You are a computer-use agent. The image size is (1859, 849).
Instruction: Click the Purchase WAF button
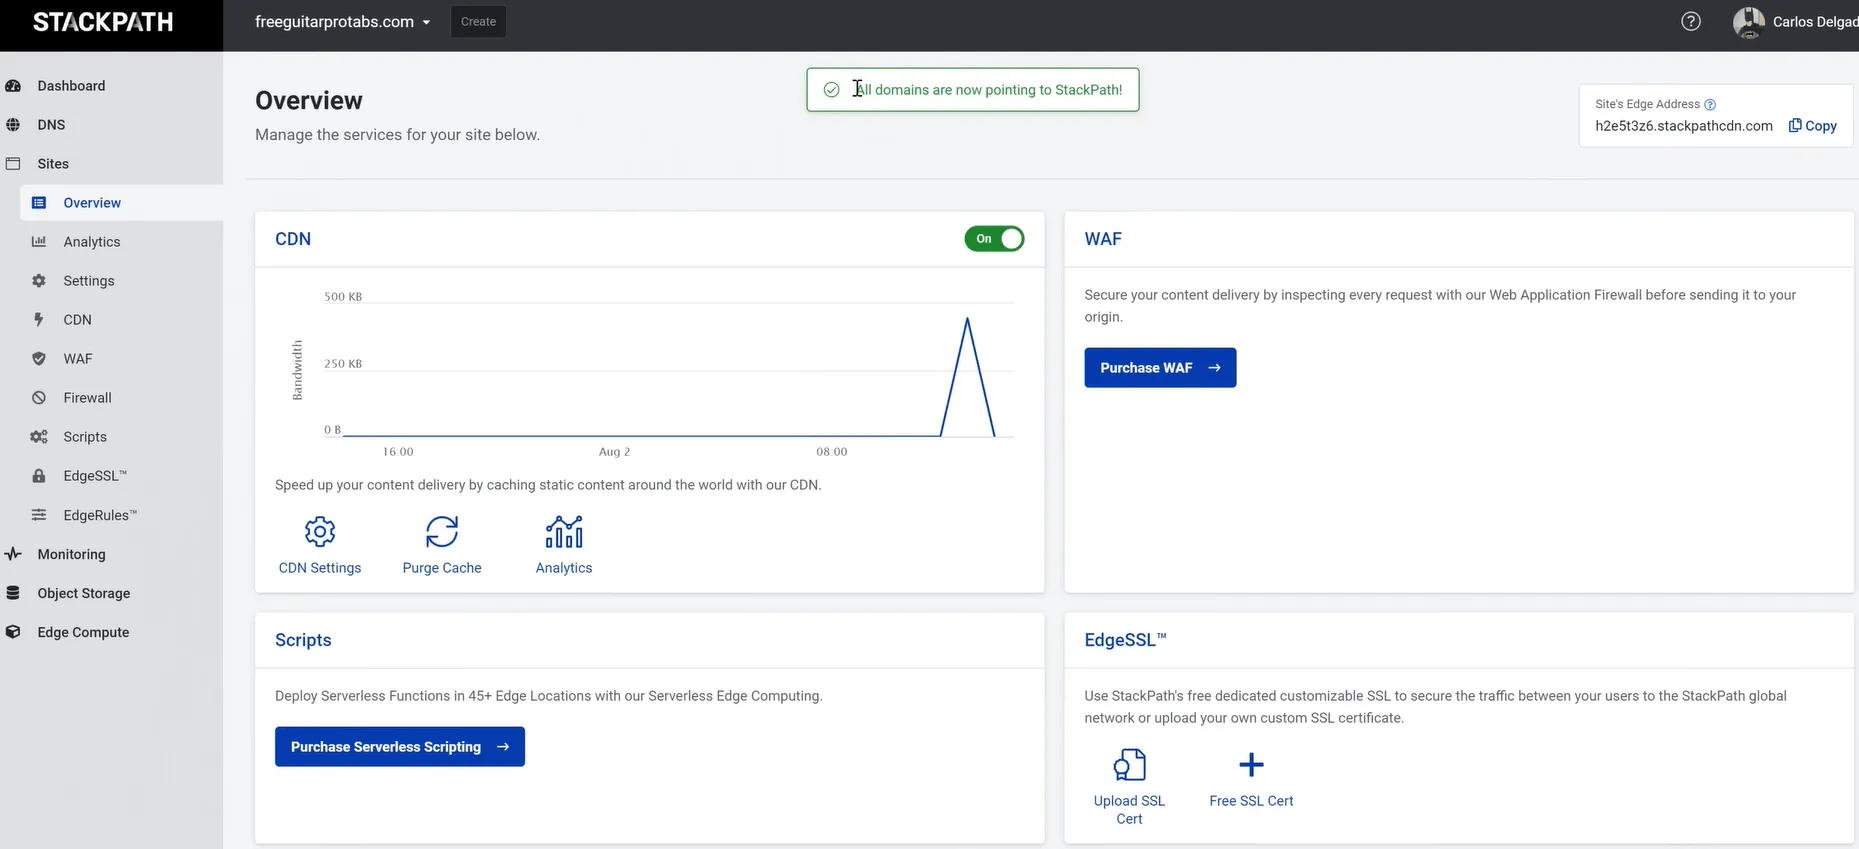click(x=1160, y=368)
